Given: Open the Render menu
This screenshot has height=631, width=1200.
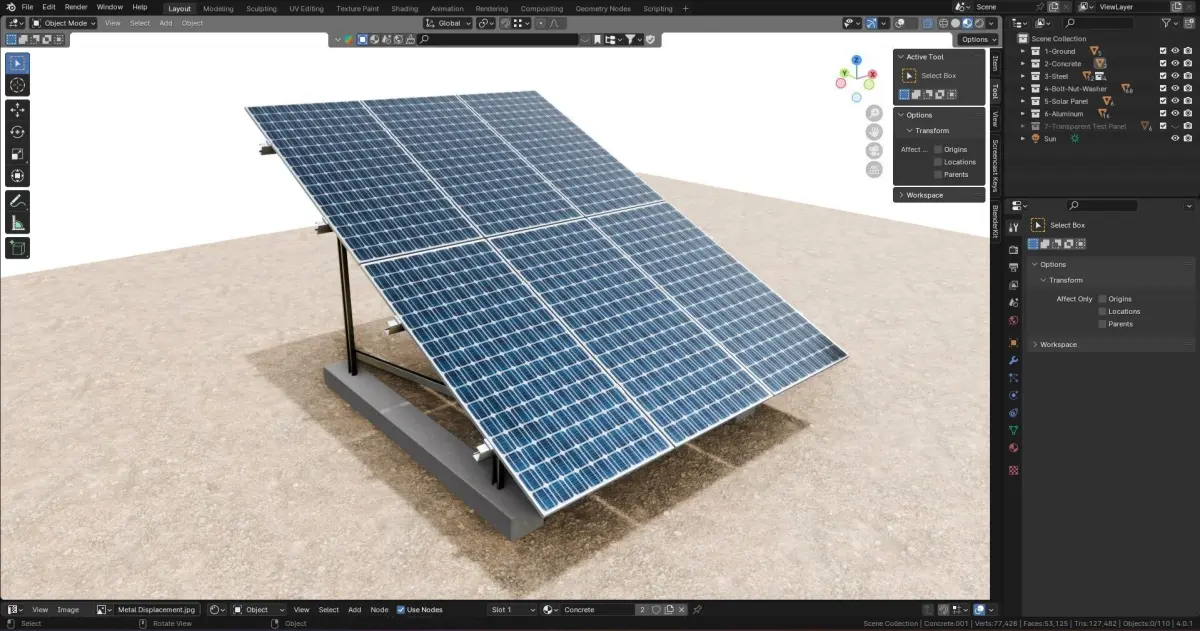Looking at the screenshot, I should click(76, 7).
